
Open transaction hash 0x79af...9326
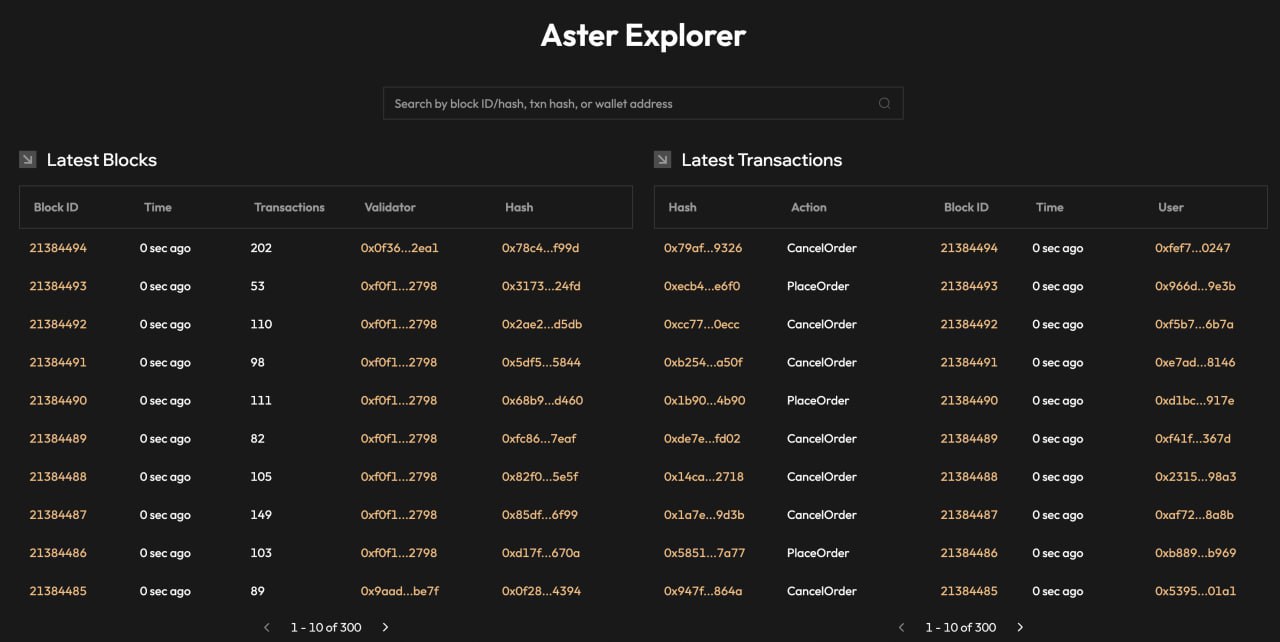(703, 248)
